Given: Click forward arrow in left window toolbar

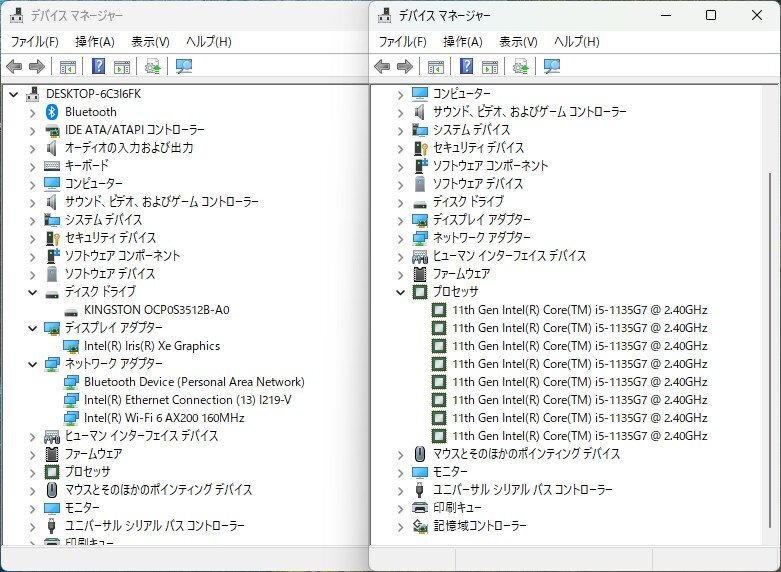Looking at the screenshot, I should [x=36, y=67].
